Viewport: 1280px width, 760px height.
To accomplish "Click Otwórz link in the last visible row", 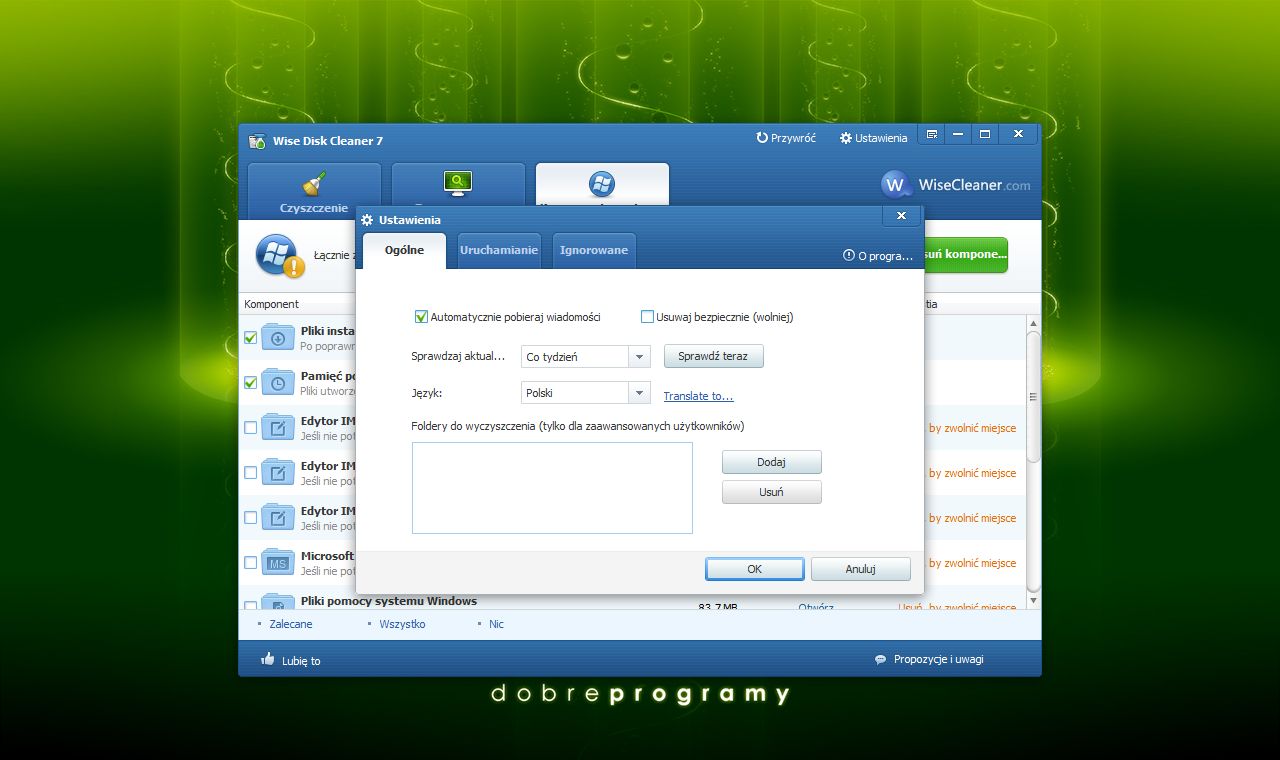I will pos(816,606).
